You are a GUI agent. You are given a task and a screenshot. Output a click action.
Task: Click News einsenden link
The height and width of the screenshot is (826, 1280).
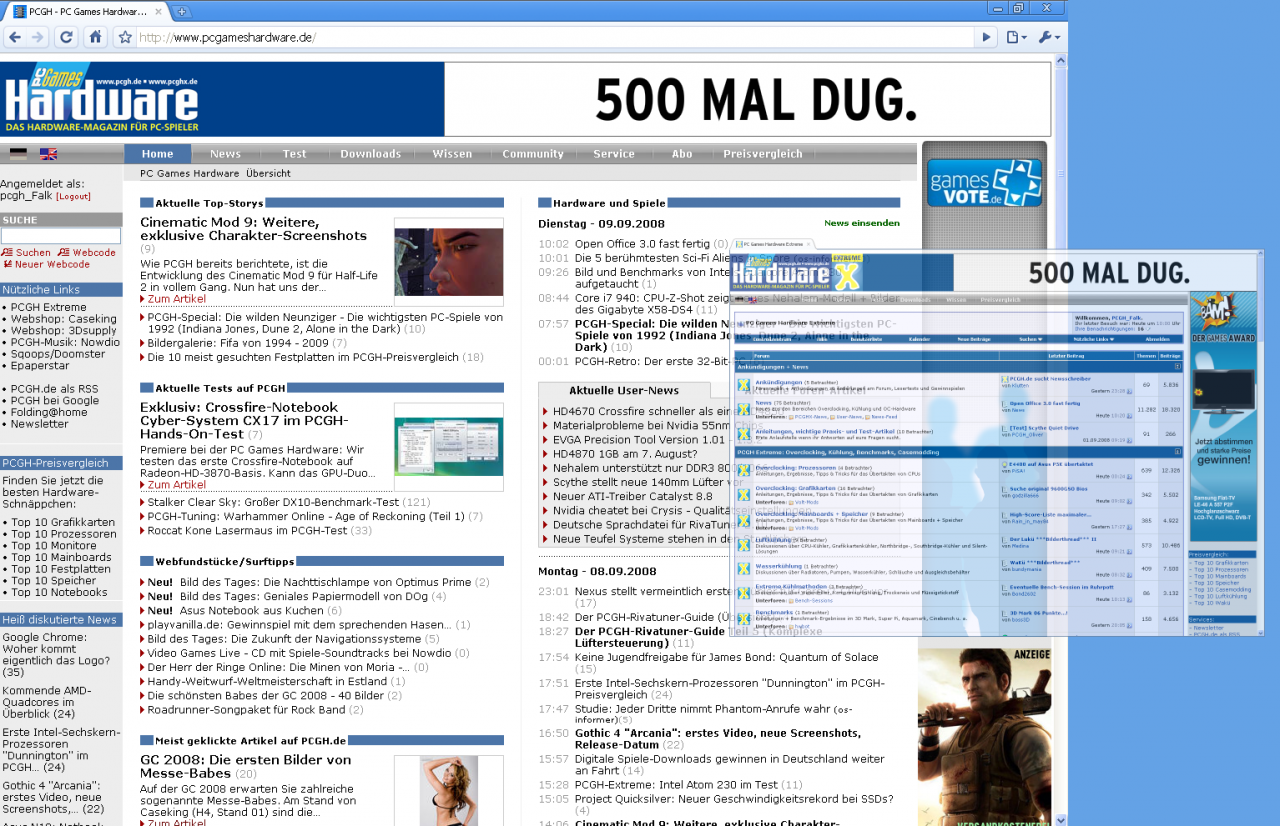click(862, 223)
